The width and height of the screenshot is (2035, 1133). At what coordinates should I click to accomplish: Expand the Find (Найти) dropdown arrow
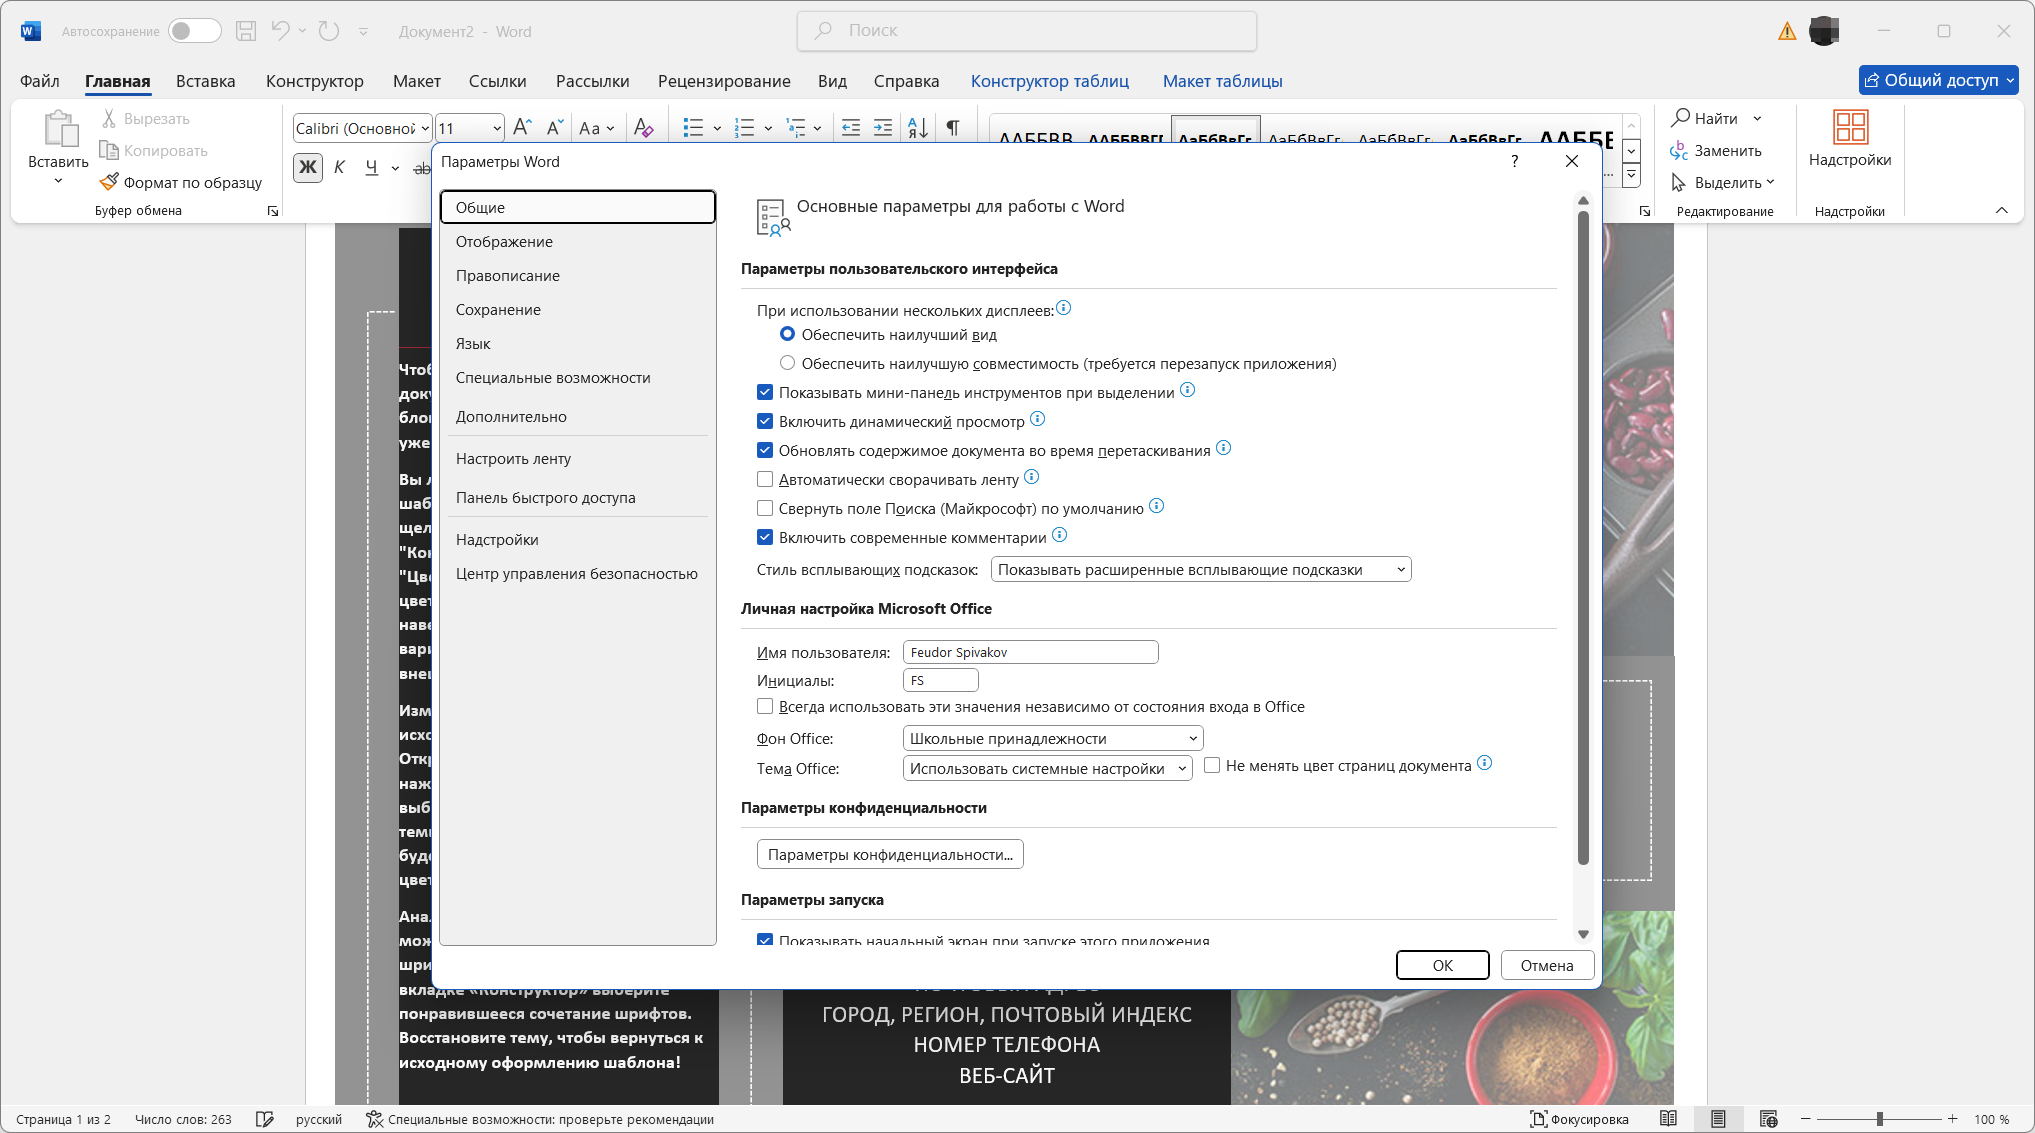(1757, 118)
